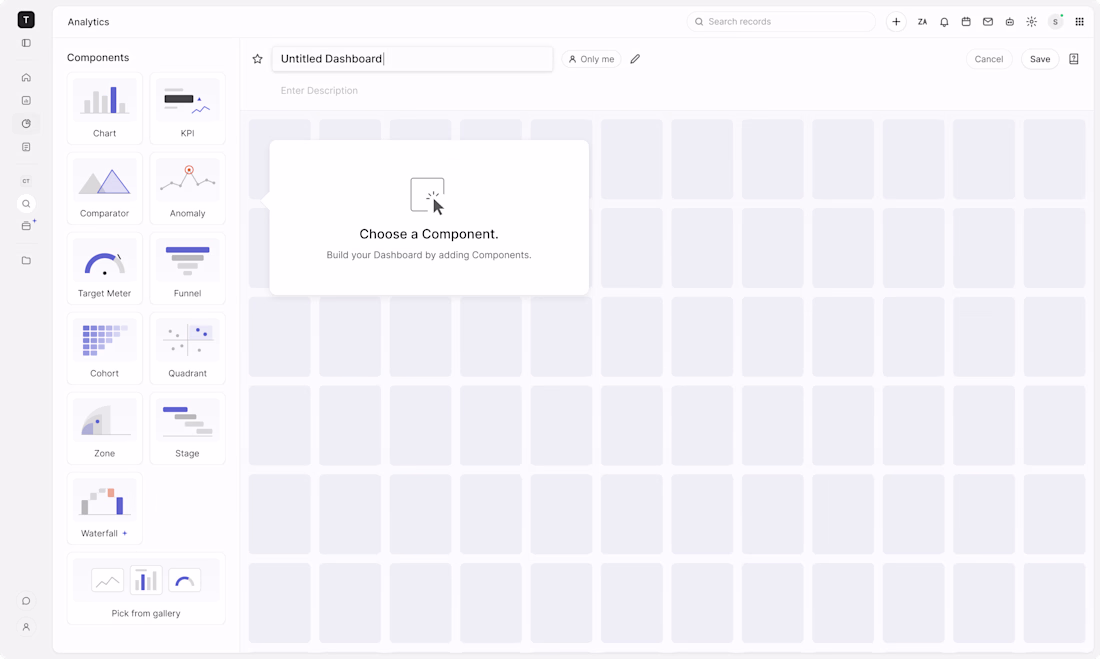This screenshot has height=659, width=1100.
Task: Open the Analytics pie icon in sidebar
Action: (x=26, y=124)
